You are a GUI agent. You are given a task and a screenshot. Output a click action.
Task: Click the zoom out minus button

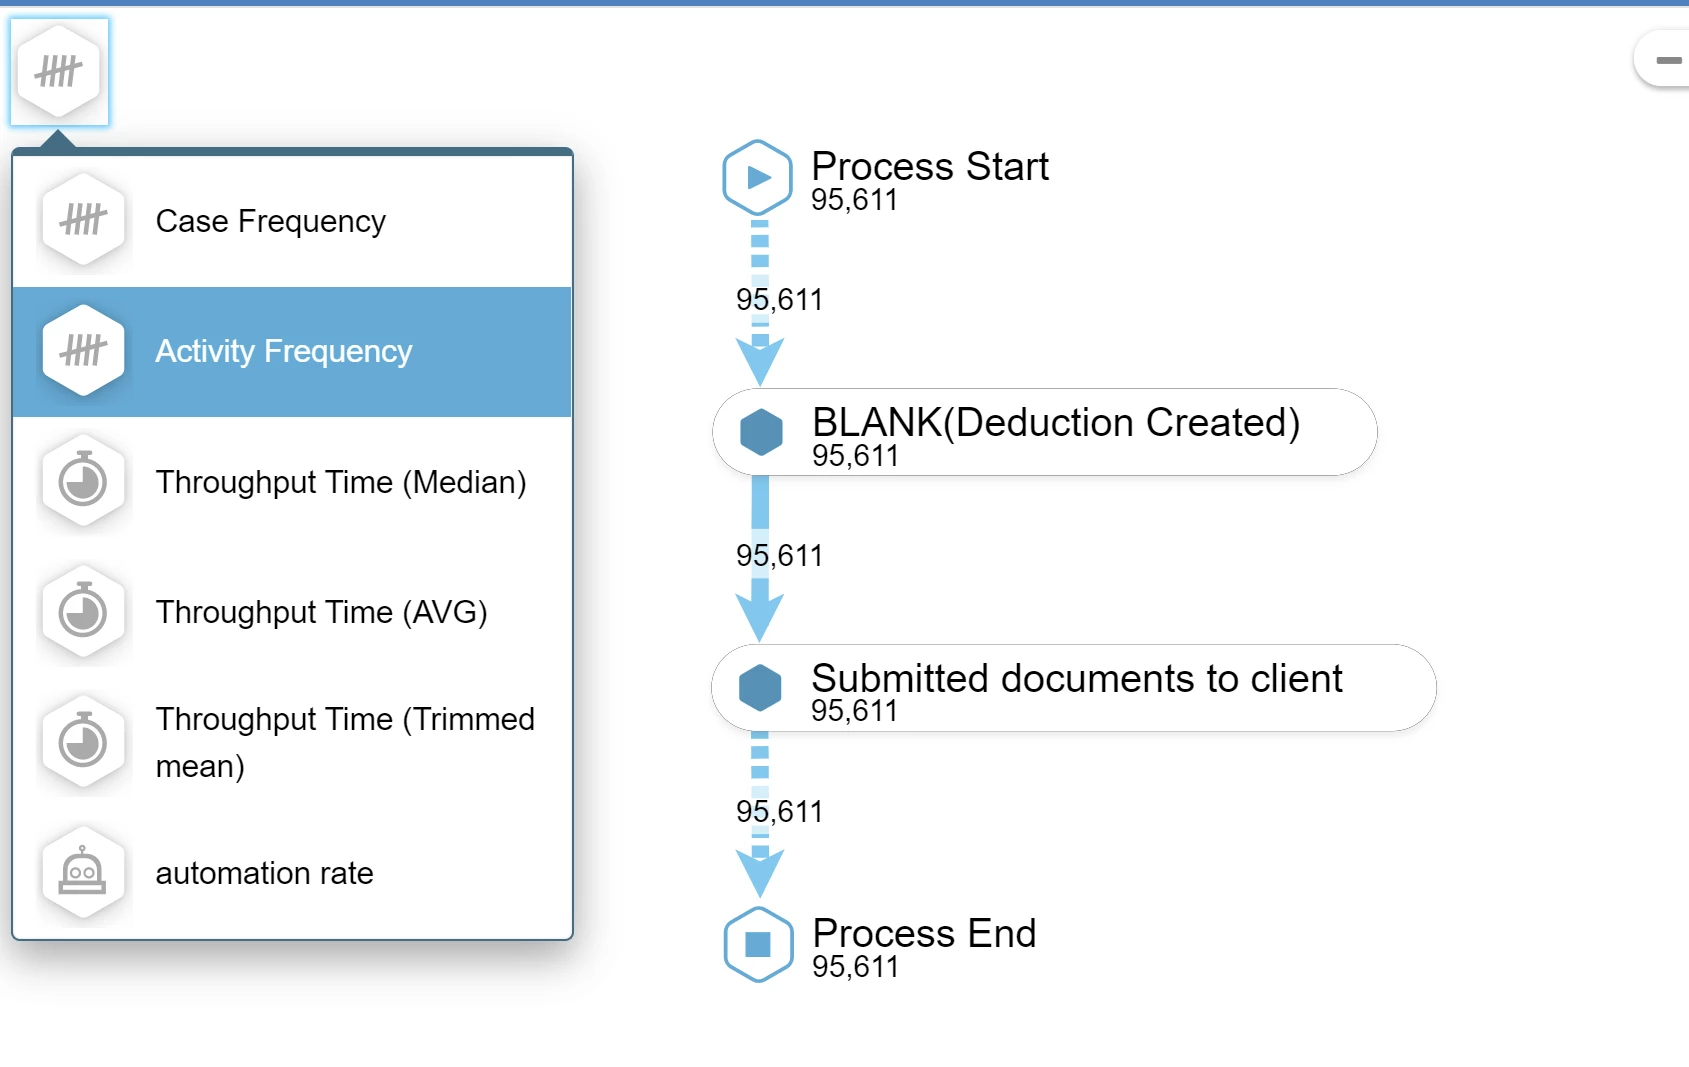[1668, 61]
